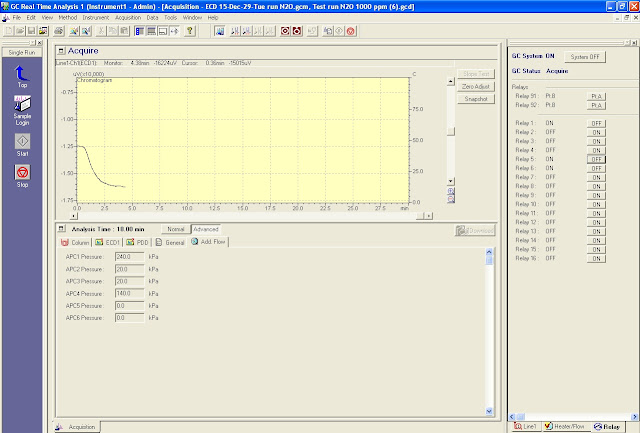Click the chromatogram monitor toolbar icon
The image size is (640, 433).
pyautogui.click(x=220, y=31)
